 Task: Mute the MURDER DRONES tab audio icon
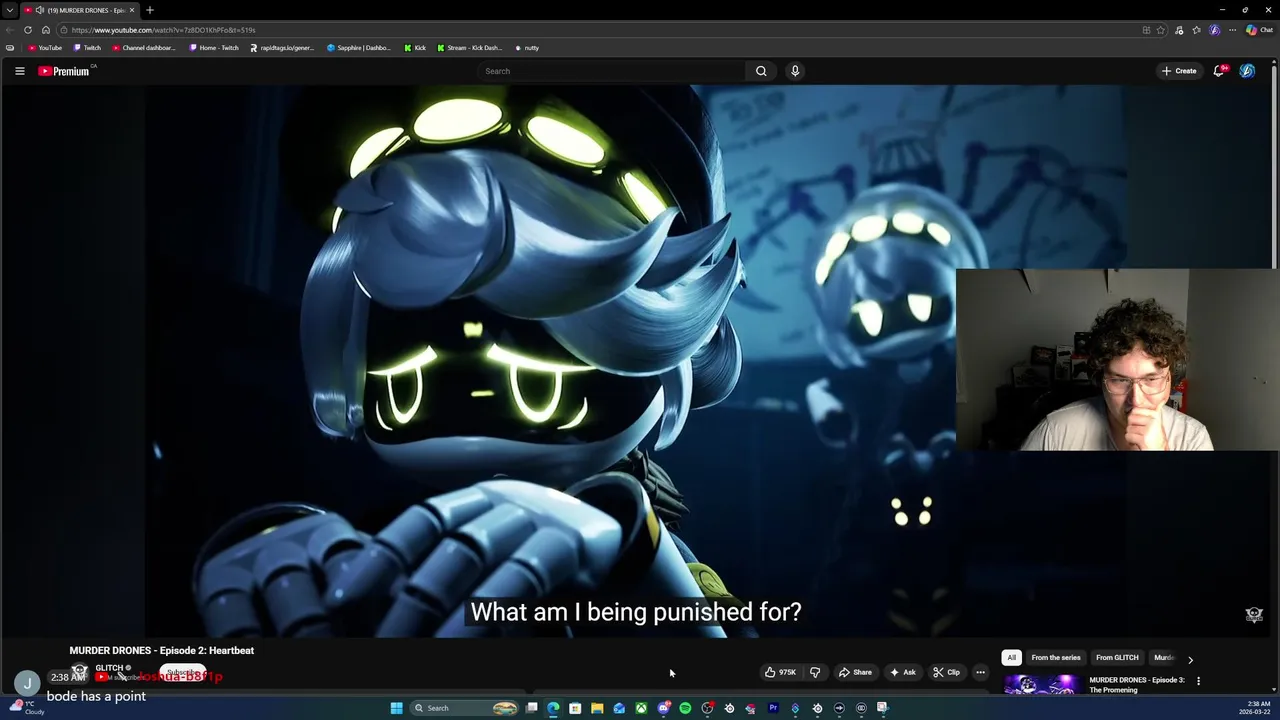[x=40, y=10]
